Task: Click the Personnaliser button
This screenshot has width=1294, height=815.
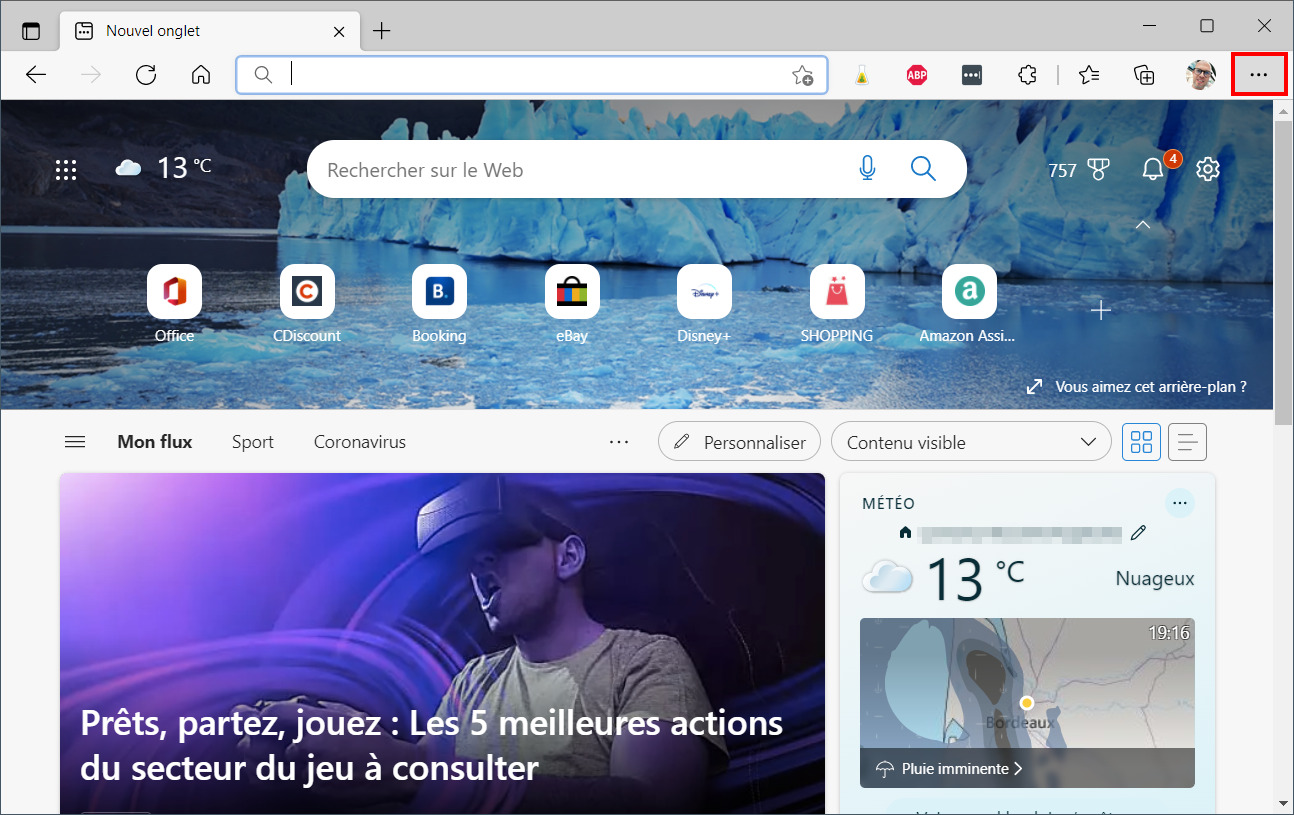Action: [x=739, y=442]
